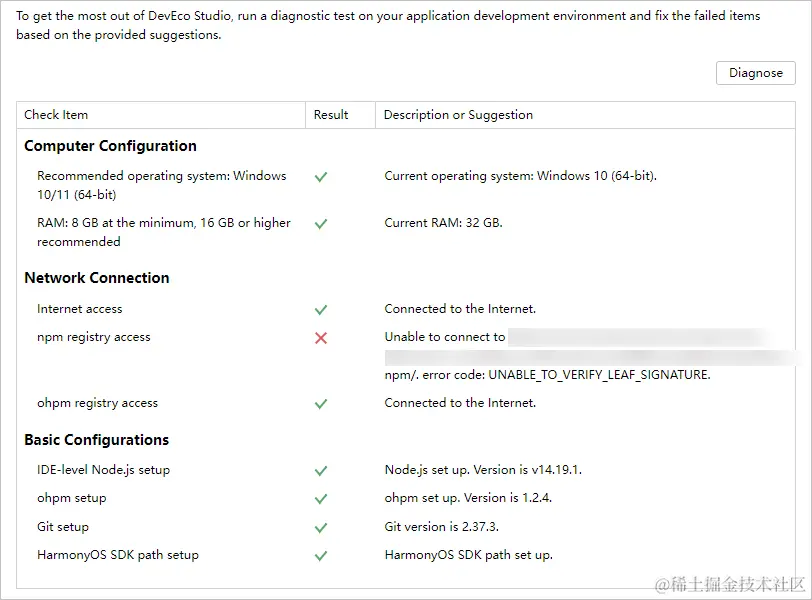Select the Network Connection section heading
812x600 pixels.
[x=97, y=278]
